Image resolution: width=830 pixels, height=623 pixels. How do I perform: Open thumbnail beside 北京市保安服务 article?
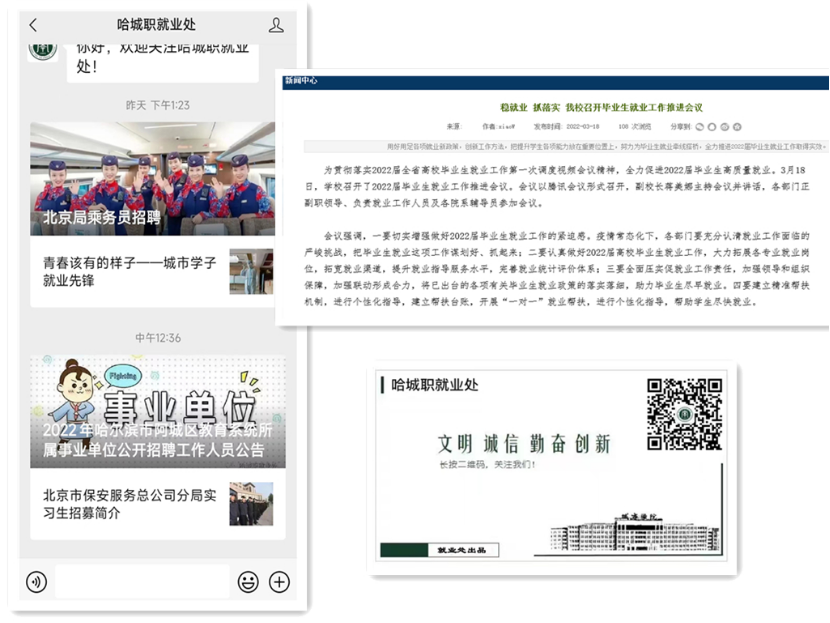point(251,504)
